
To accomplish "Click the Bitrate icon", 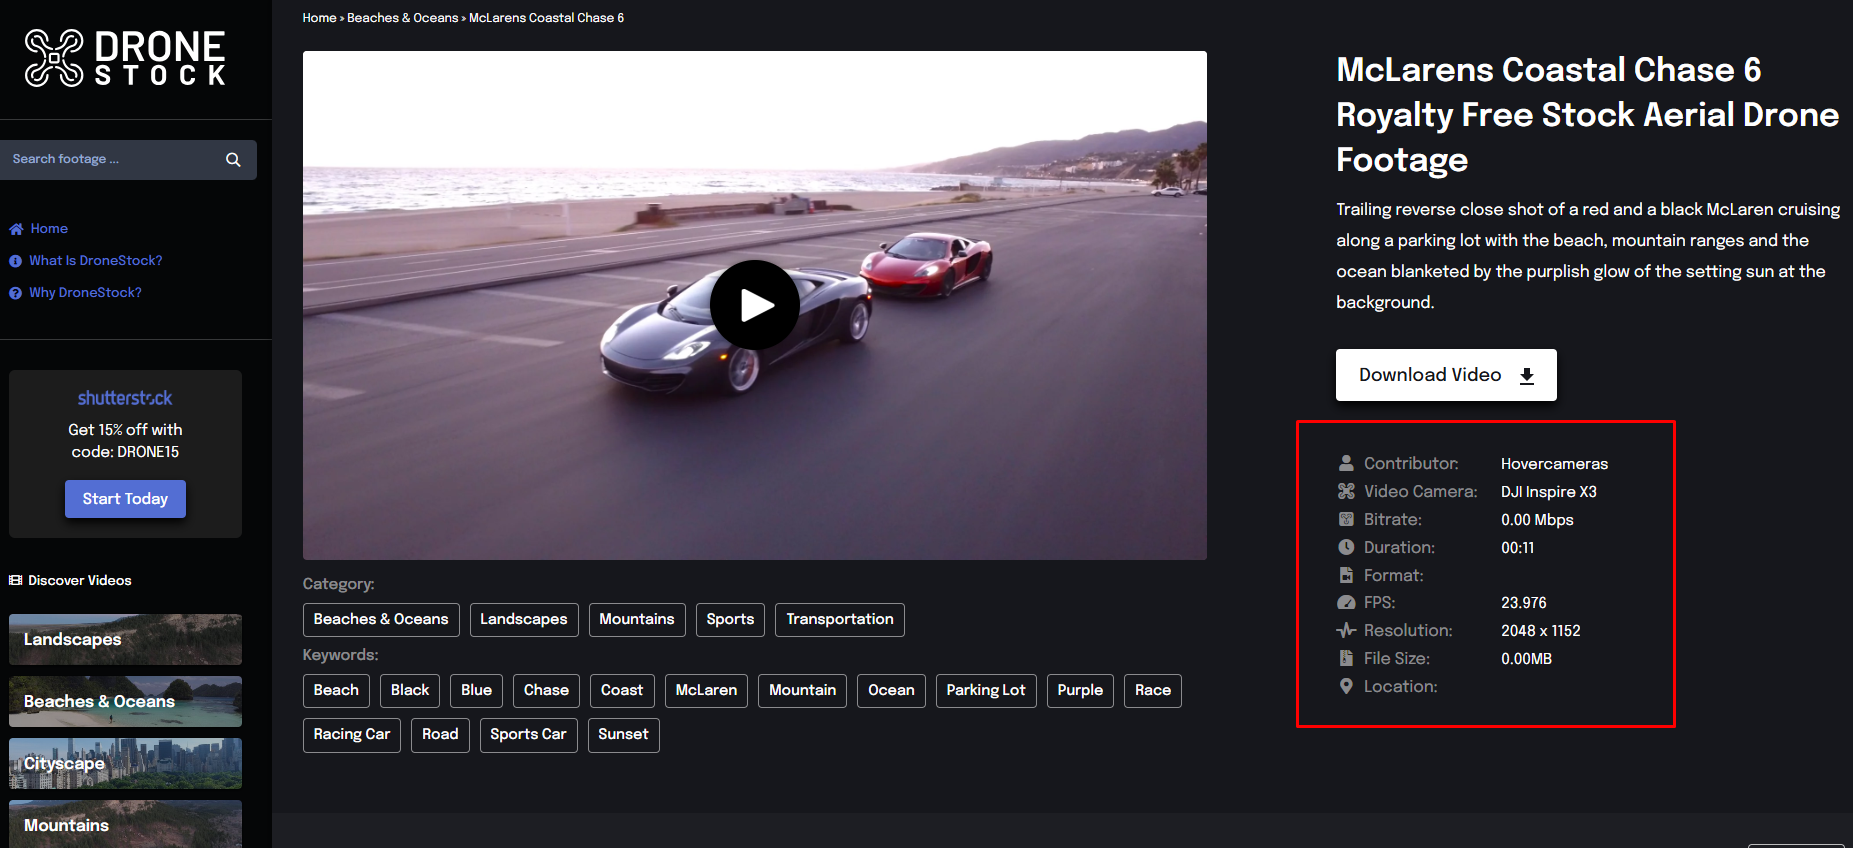I will pos(1346,519).
